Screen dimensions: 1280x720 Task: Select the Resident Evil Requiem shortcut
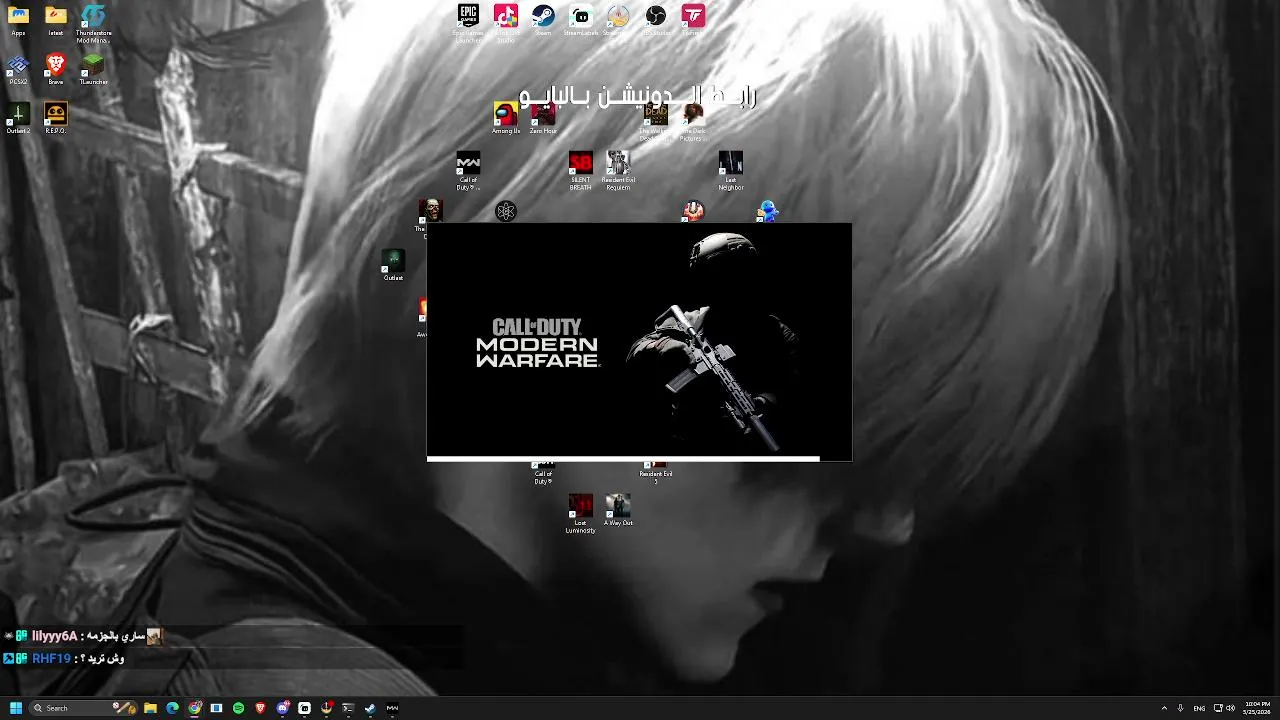tap(618, 171)
